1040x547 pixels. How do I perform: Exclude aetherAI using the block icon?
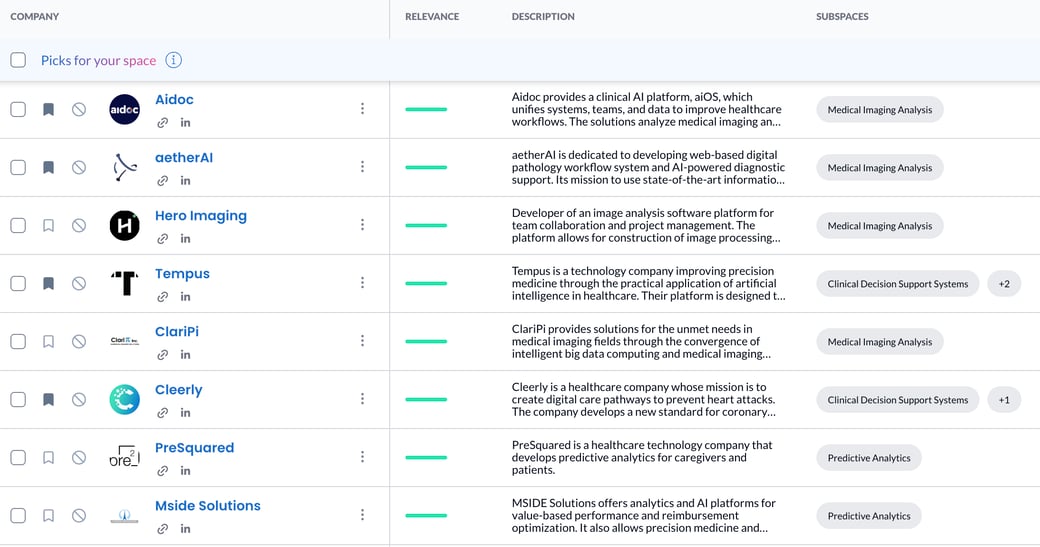[79, 167]
